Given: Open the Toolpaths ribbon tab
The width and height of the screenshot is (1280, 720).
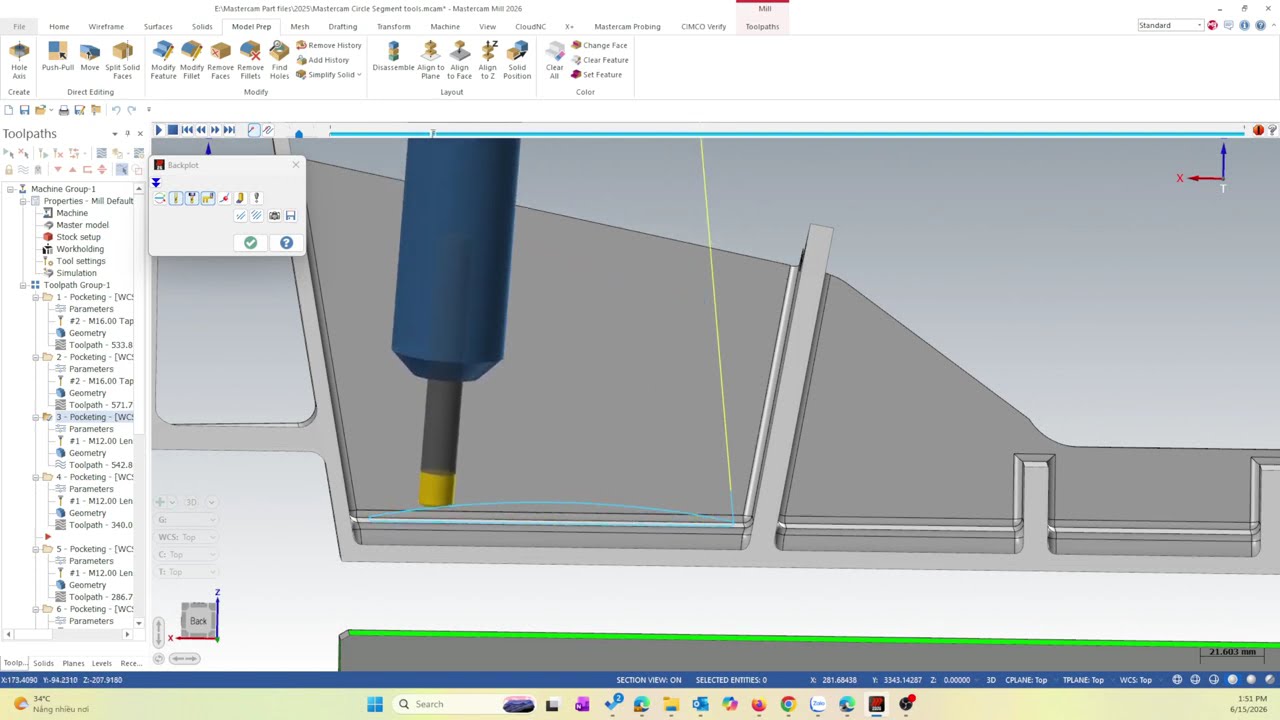Looking at the screenshot, I should tap(762, 26).
